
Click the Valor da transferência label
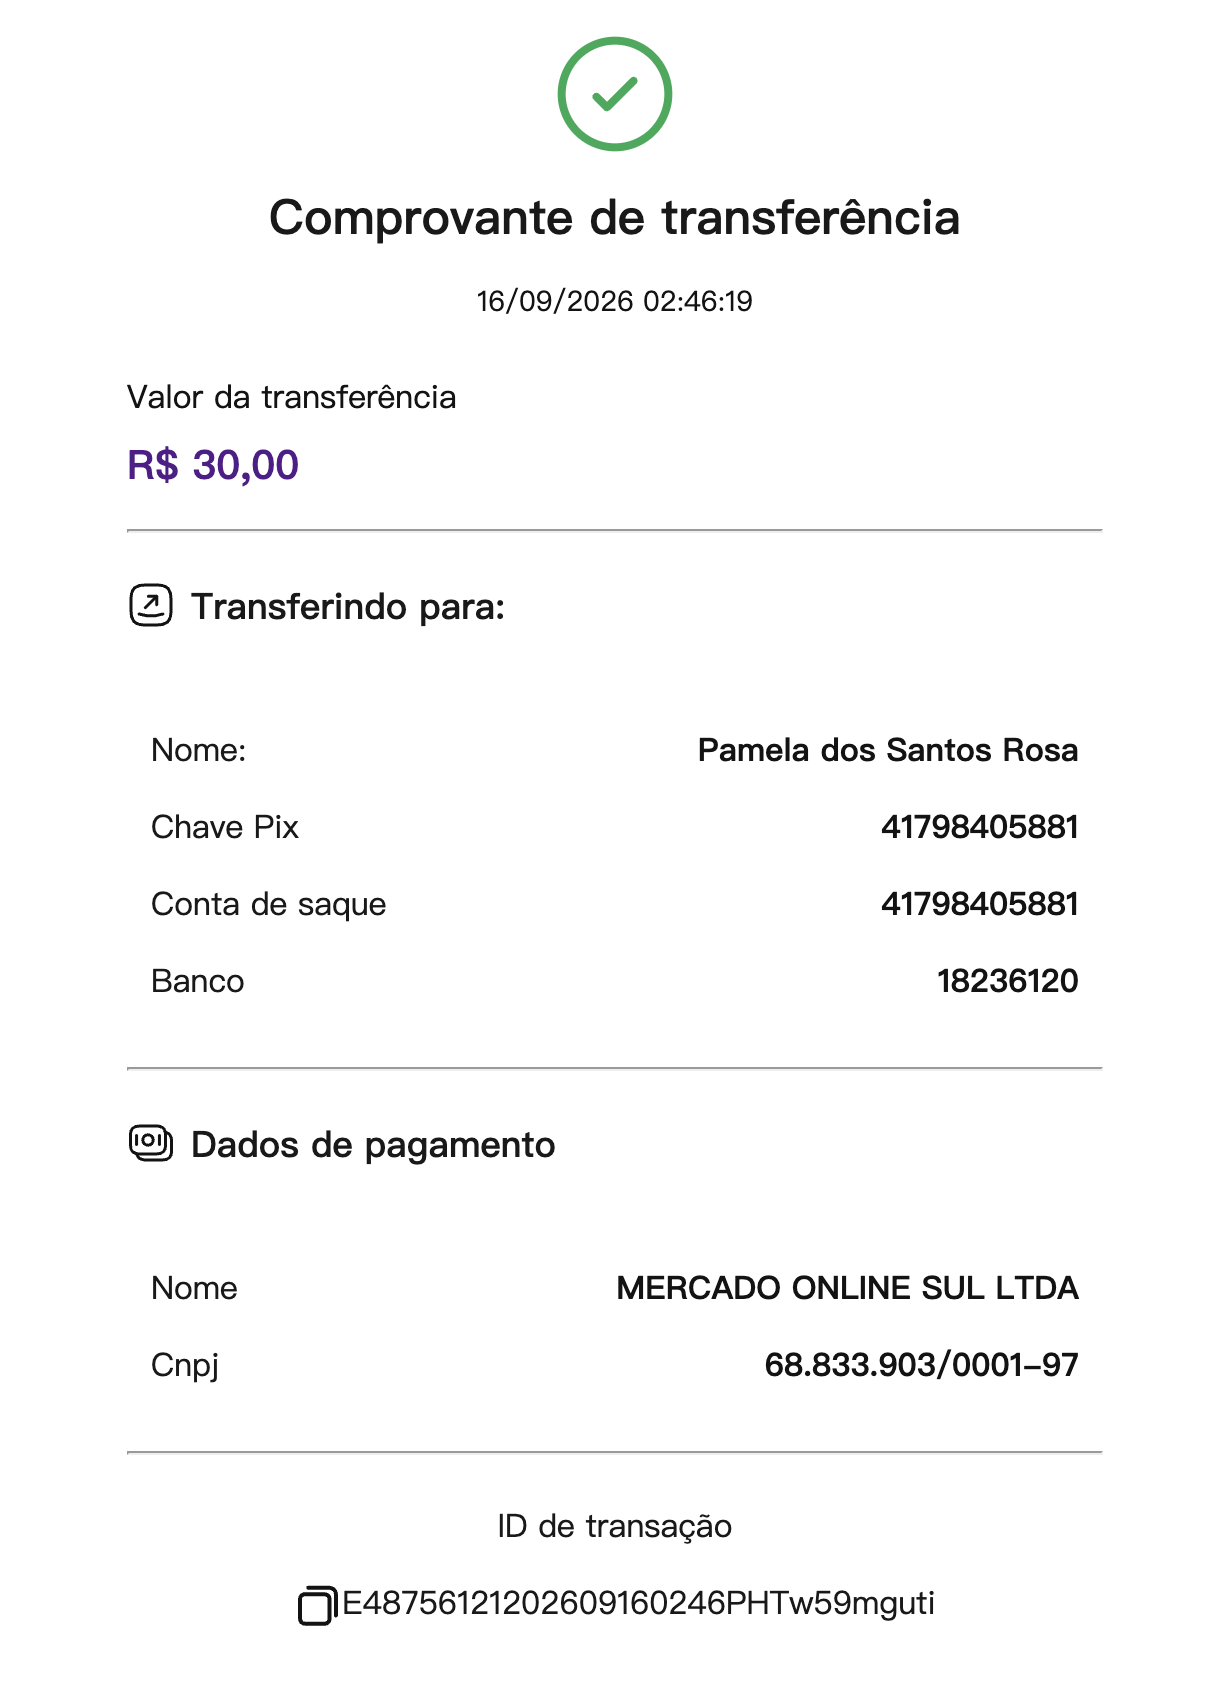click(x=291, y=397)
